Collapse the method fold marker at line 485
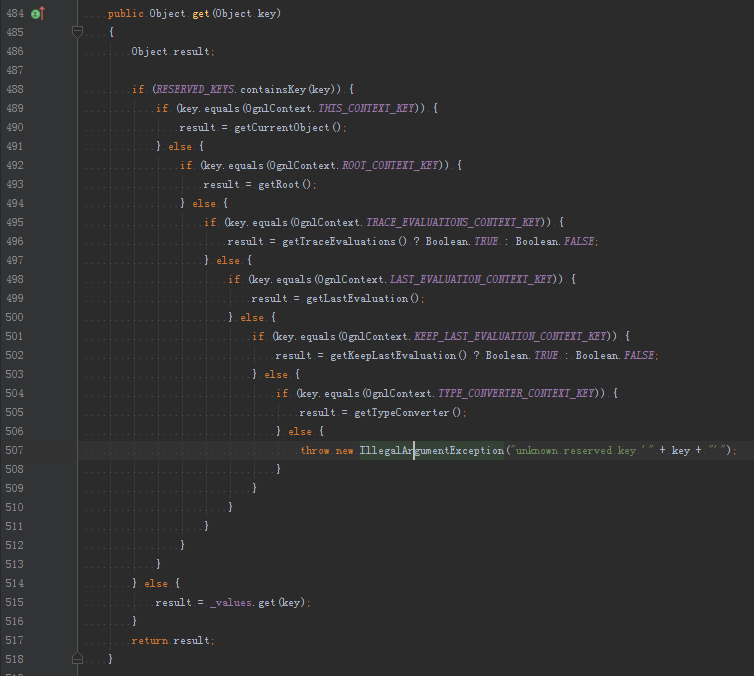The height and width of the screenshot is (676, 754). click(77, 32)
